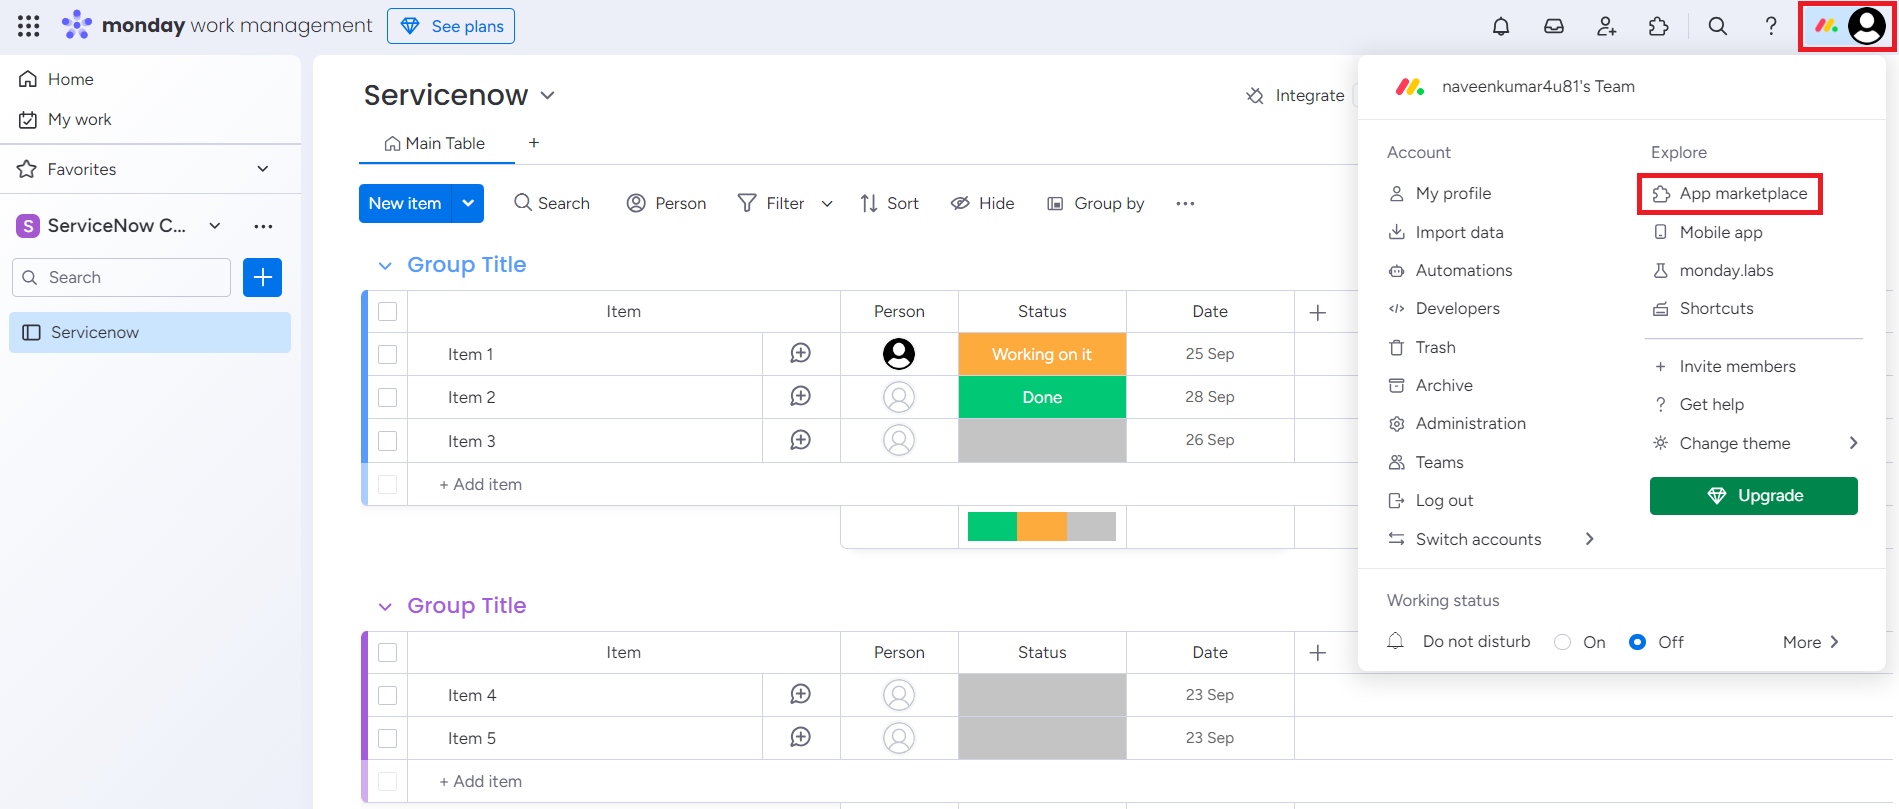
Task: Assign a person to Item 3
Action: (899, 440)
